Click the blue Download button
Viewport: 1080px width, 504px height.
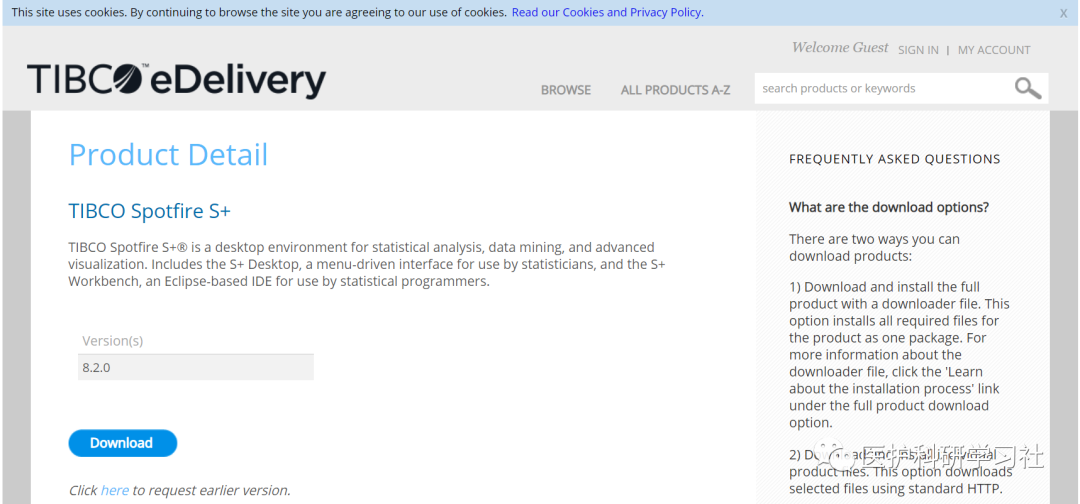123,443
